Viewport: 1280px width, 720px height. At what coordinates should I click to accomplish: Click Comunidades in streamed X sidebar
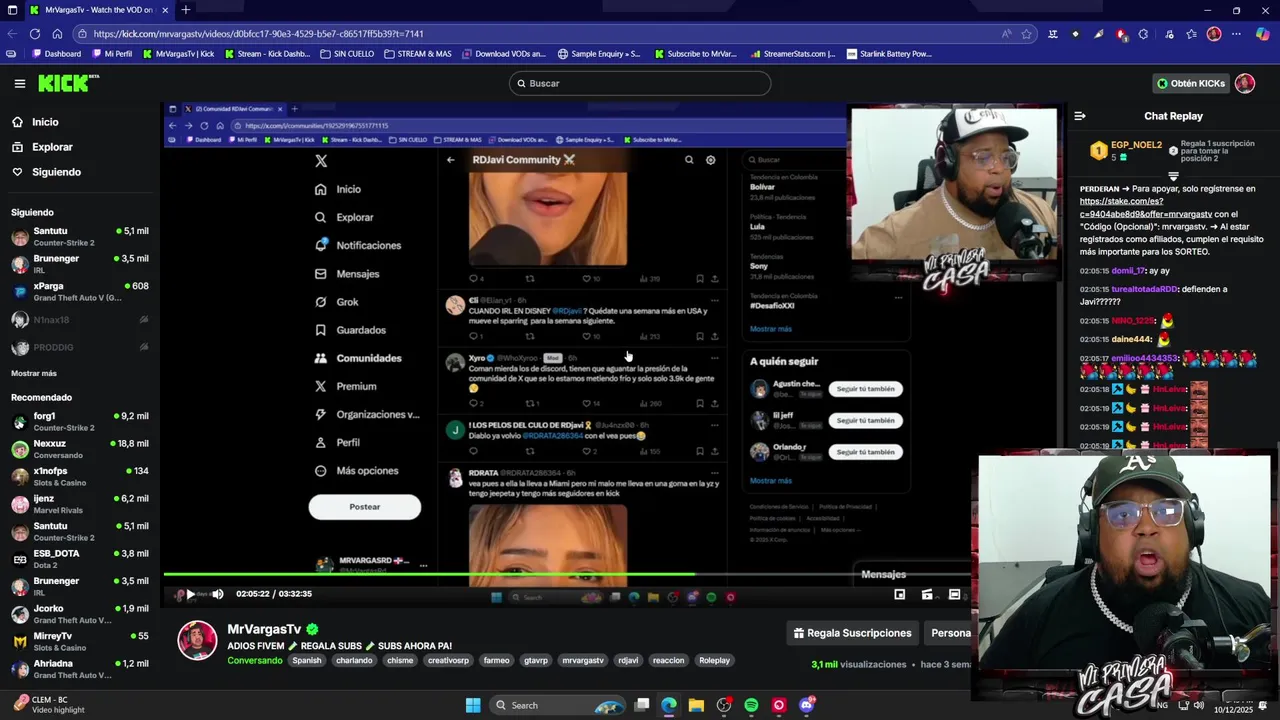pos(360,358)
